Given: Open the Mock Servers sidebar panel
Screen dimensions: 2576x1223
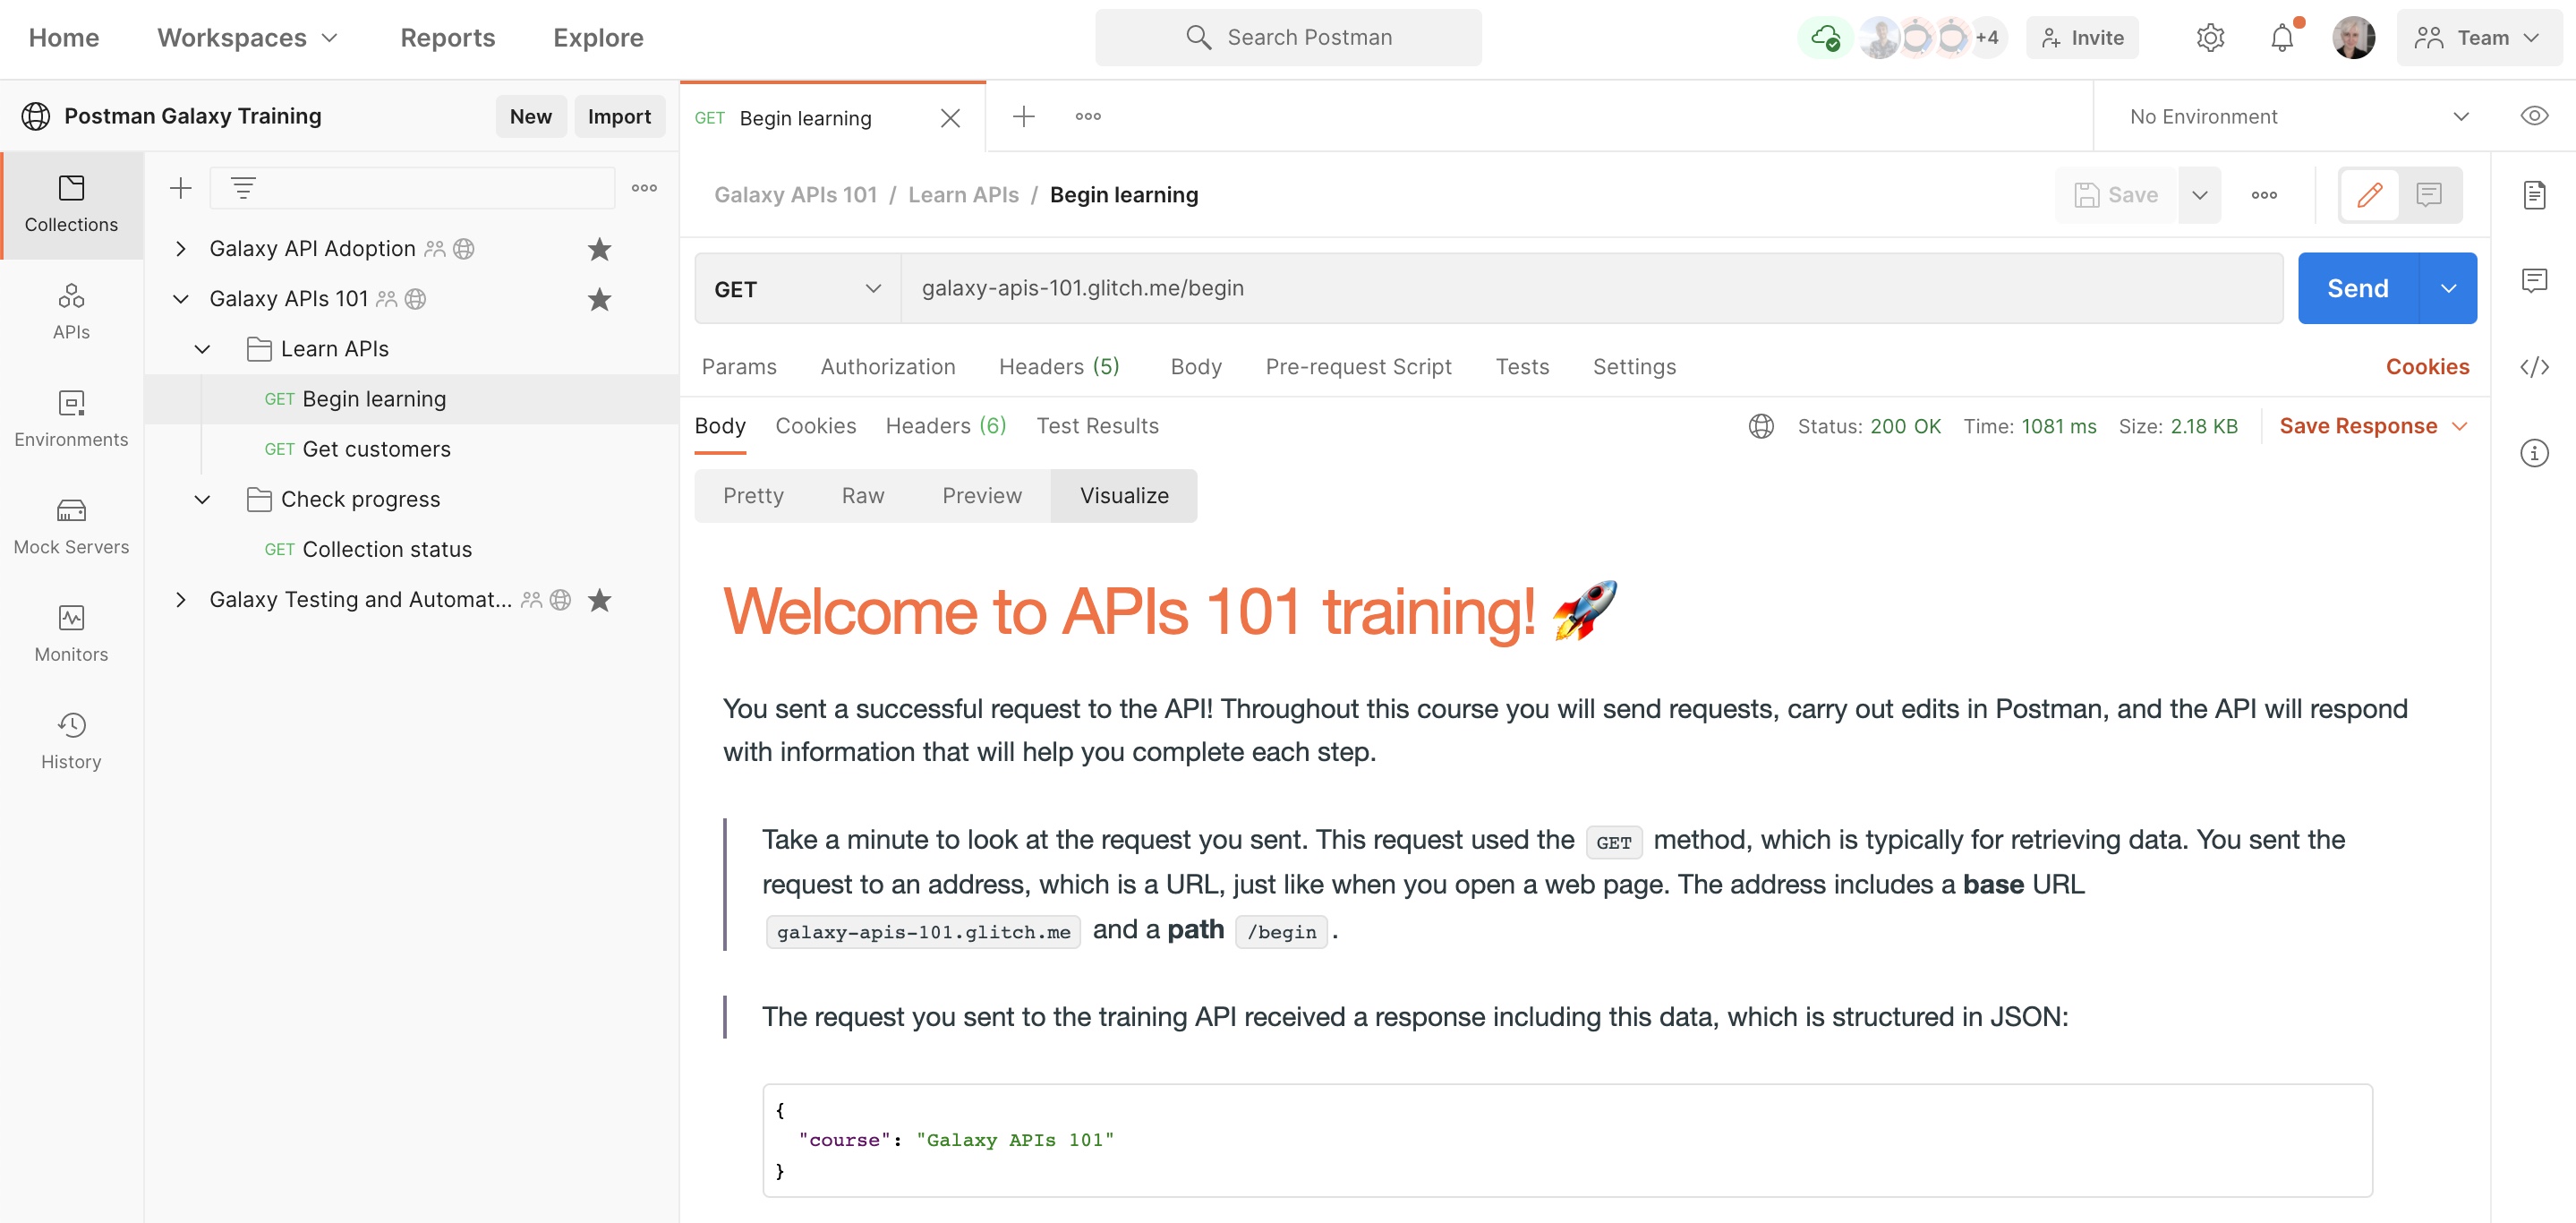Looking at the screenshot, I should (71, 526).
